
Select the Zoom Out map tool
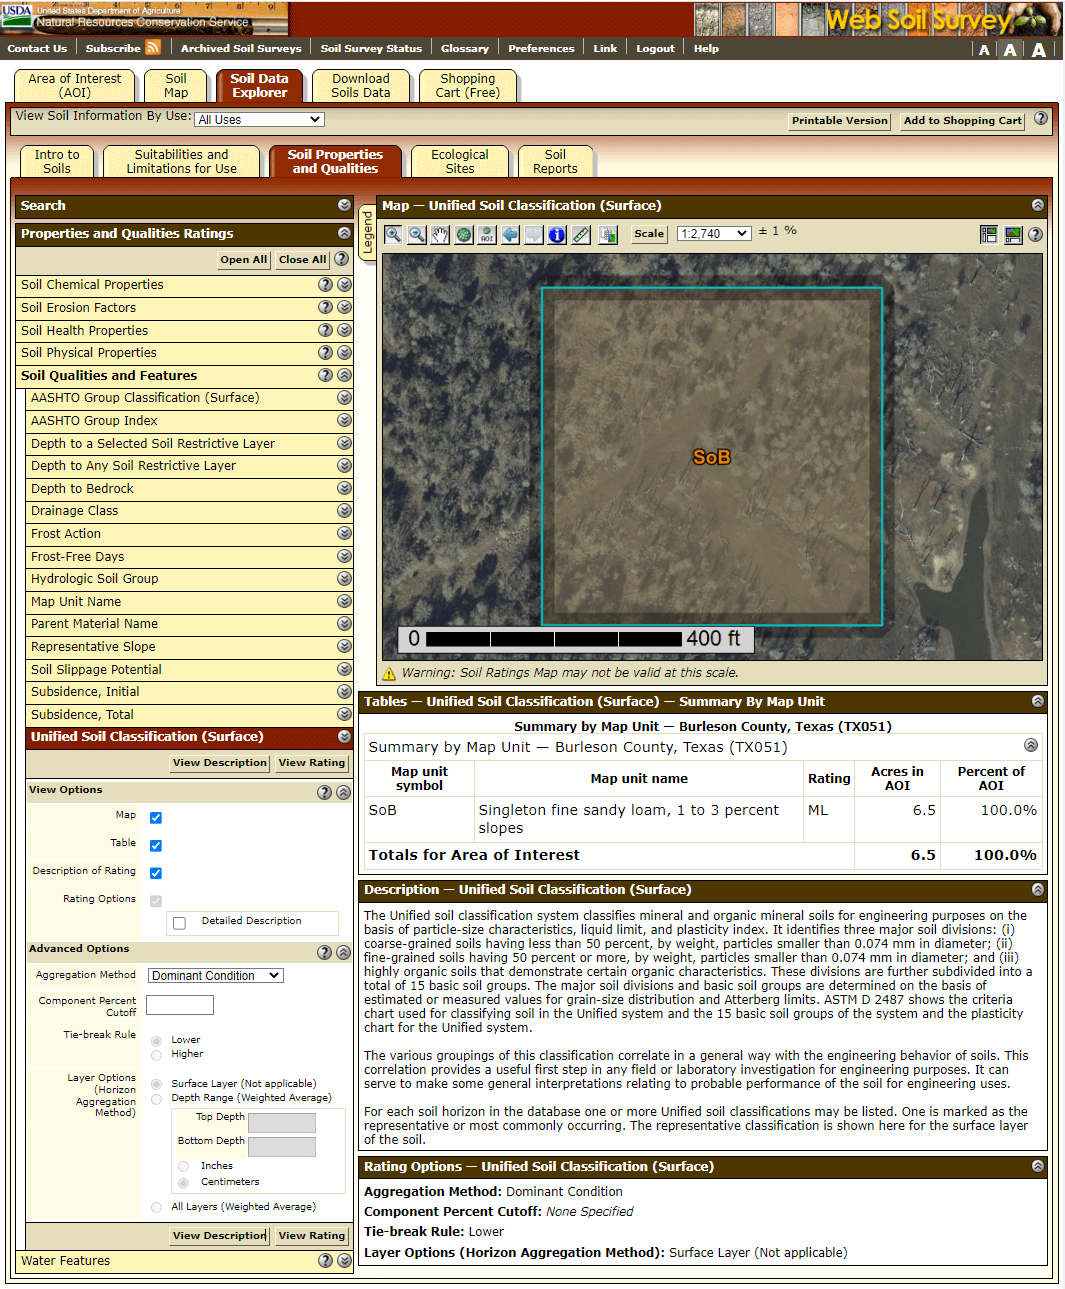418,234
